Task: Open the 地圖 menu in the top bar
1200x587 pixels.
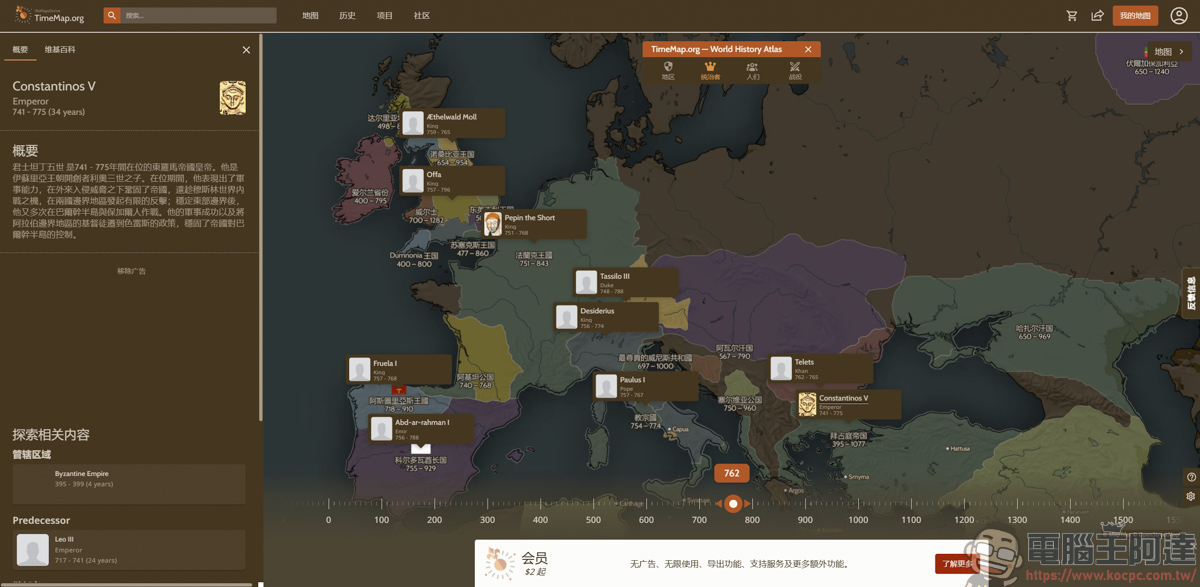Action: click(x=310, y=16)
